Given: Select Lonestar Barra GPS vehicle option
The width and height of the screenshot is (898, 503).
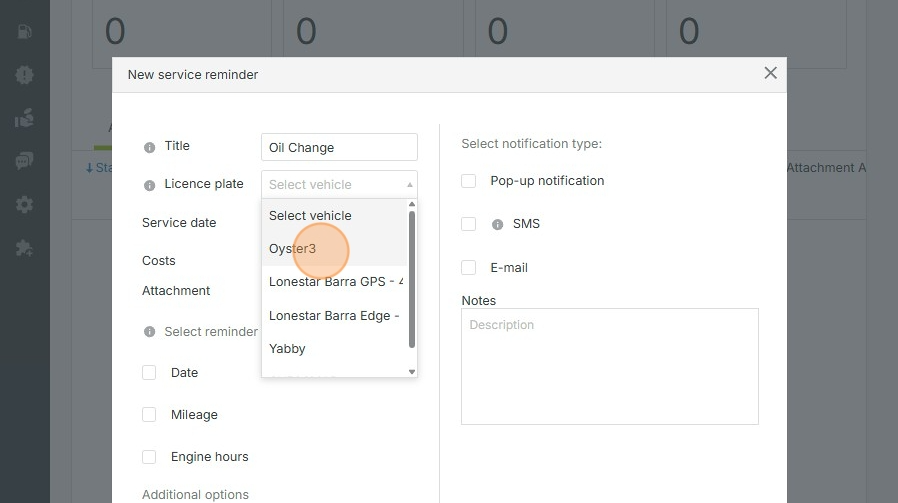Looking at the screenshot, I should 334,282.
